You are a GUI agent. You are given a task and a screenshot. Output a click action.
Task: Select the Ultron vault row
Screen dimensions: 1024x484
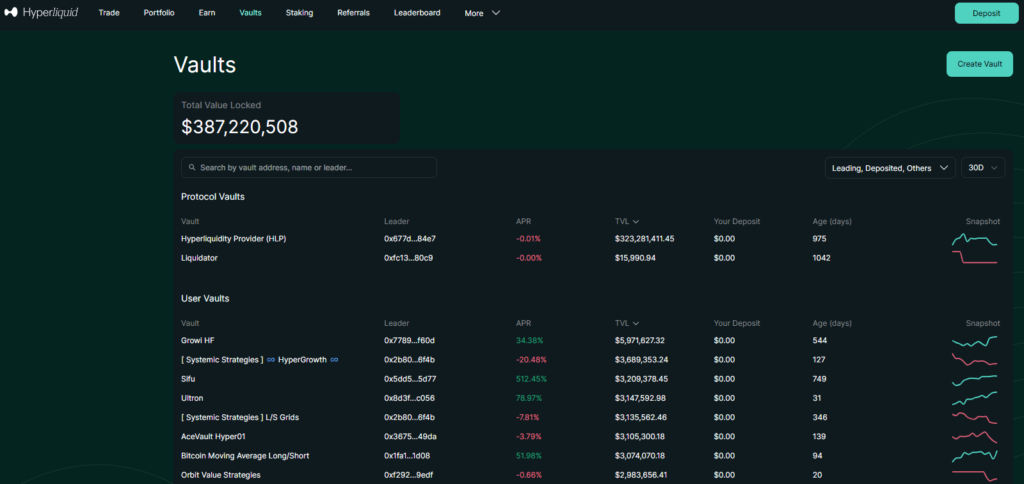192,398
